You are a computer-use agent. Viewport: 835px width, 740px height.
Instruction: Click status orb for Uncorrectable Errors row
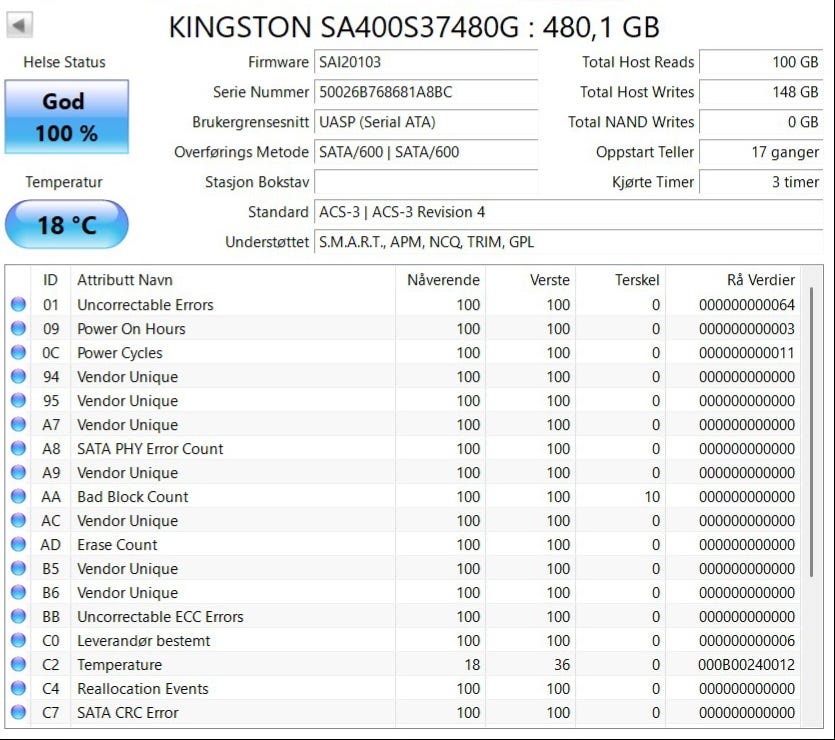pyautogui.click(x=18, y=305)
